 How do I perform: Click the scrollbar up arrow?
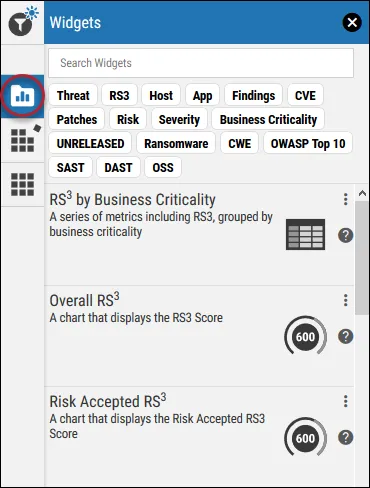(362, 193)
